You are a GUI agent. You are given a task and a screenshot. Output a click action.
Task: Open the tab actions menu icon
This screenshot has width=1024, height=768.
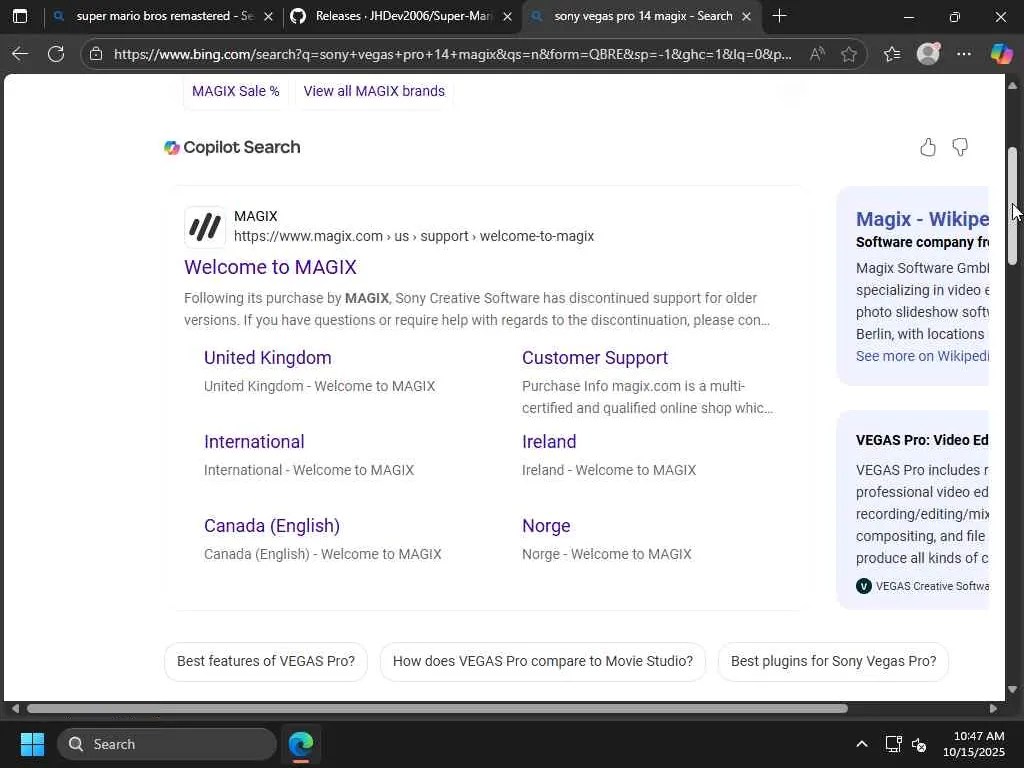[x=20, y=16]
